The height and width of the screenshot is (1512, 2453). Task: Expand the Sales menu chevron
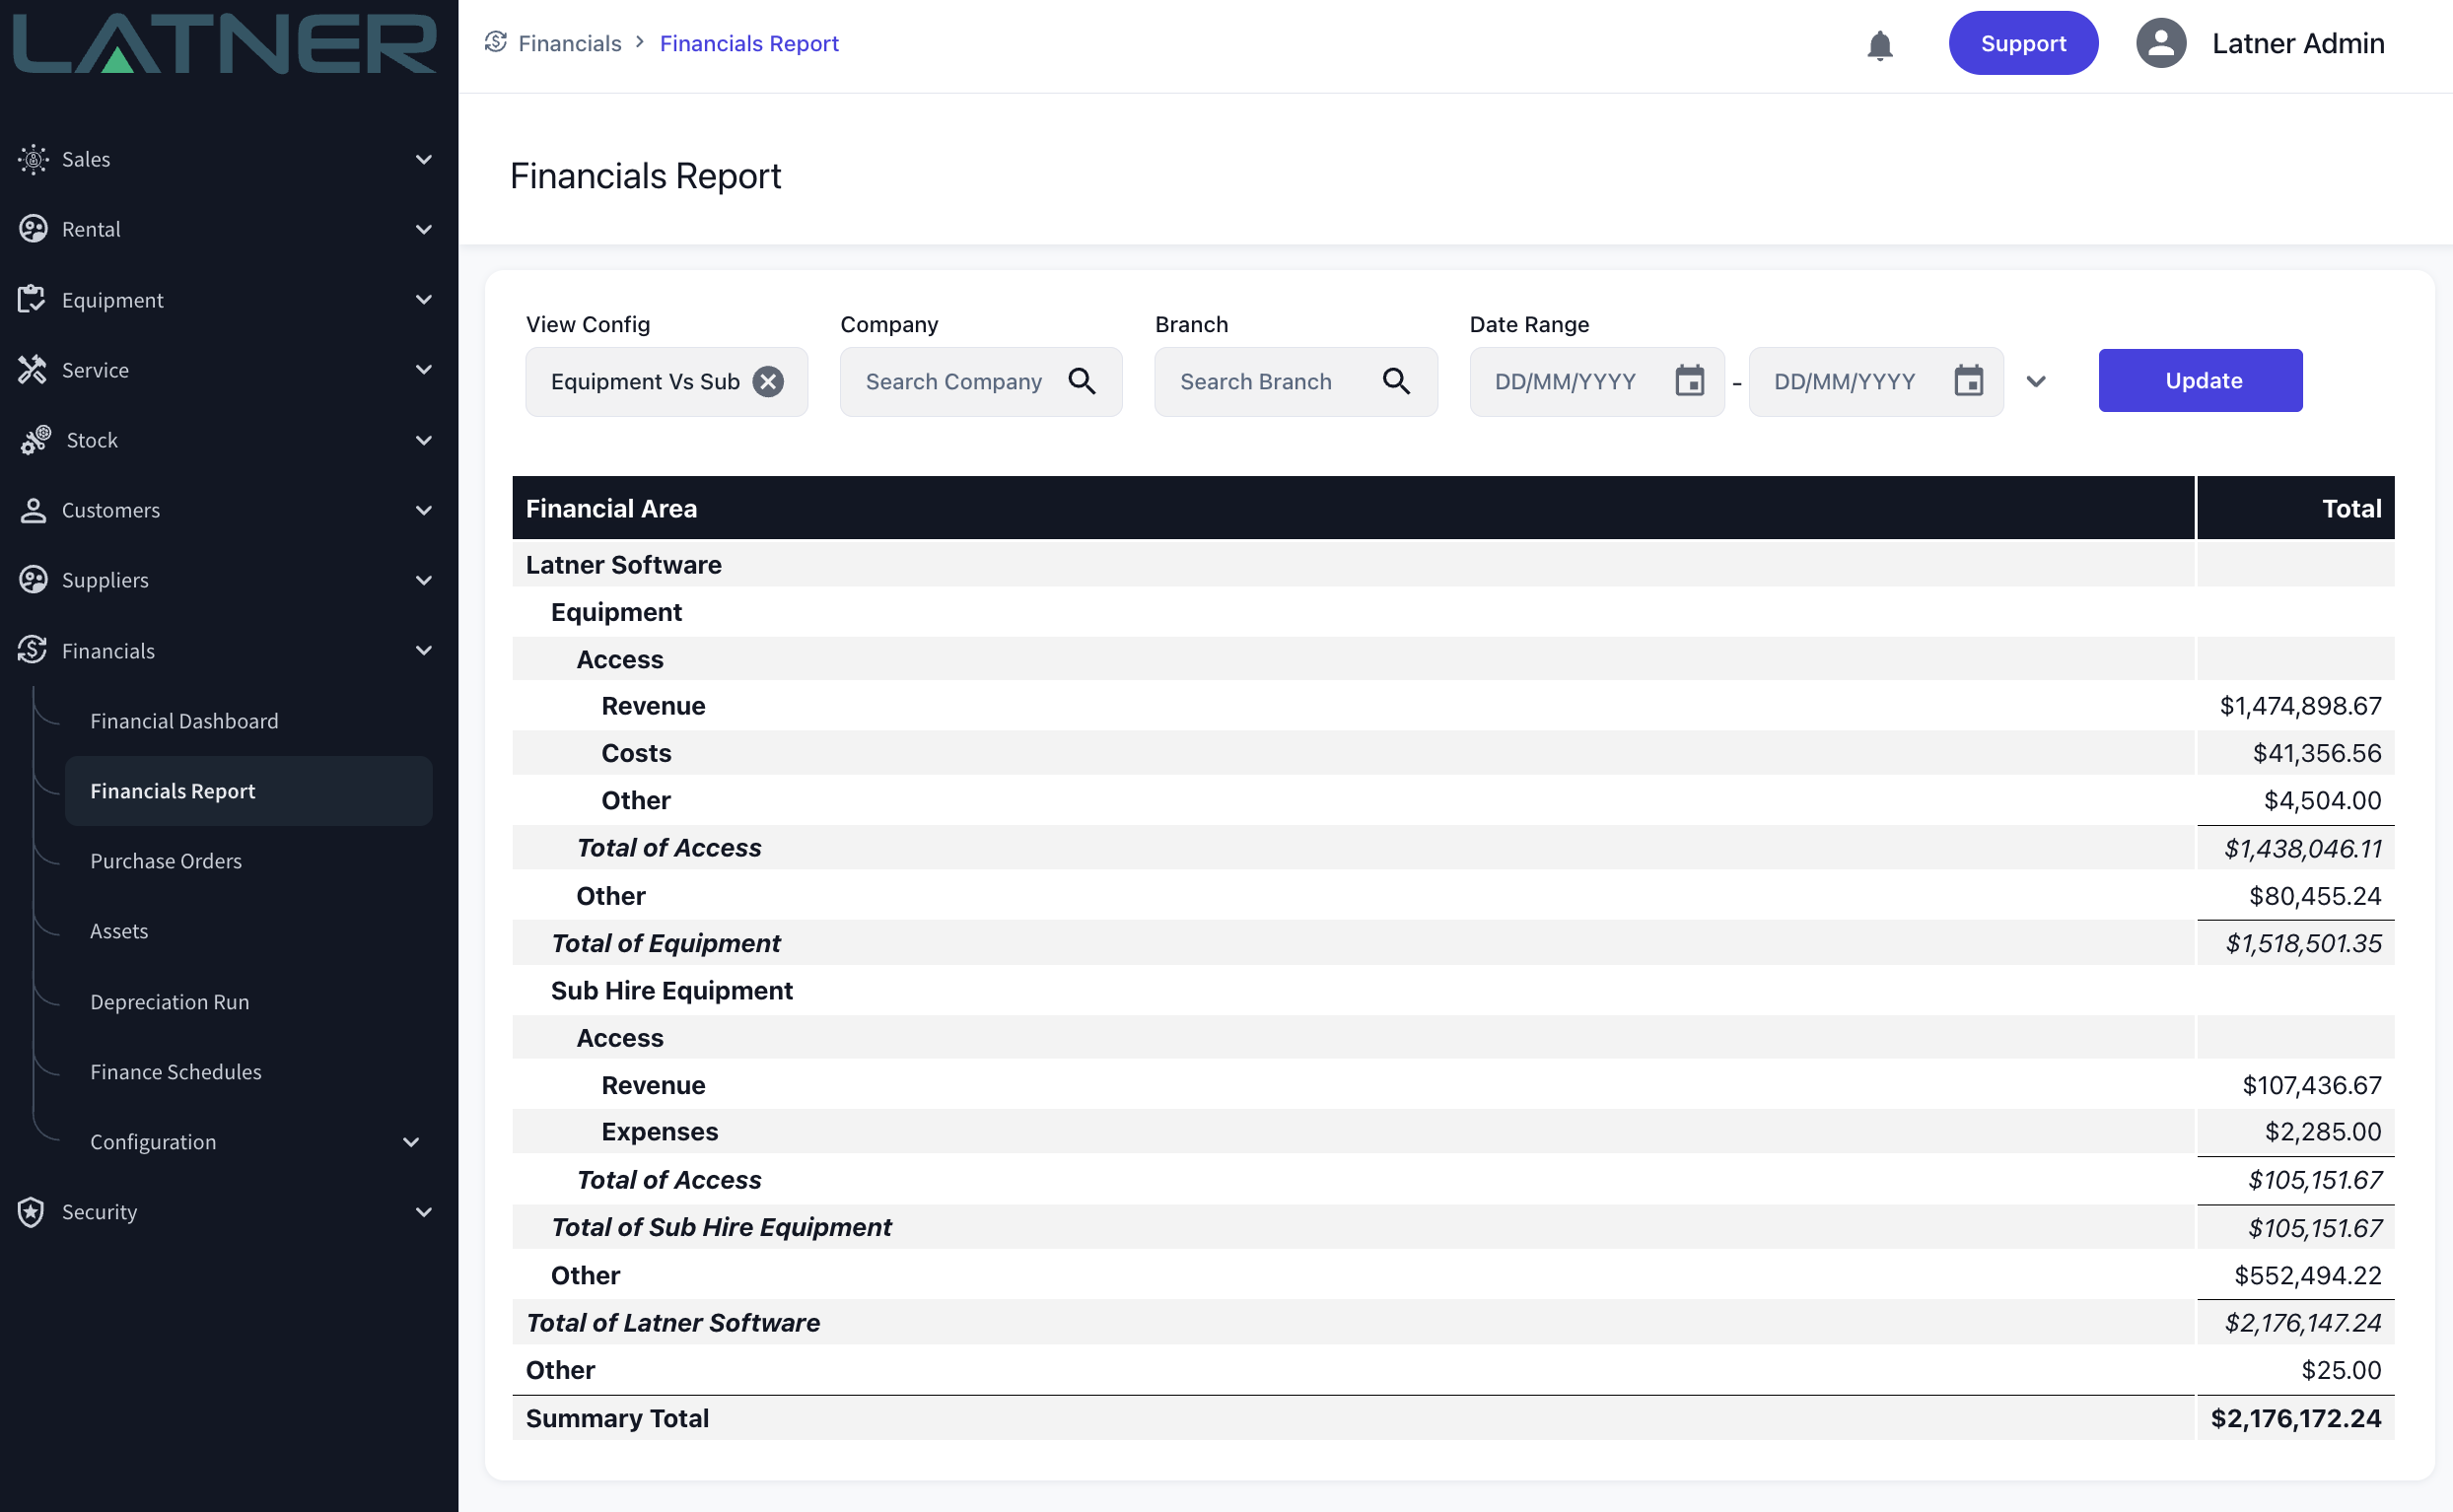423,159
